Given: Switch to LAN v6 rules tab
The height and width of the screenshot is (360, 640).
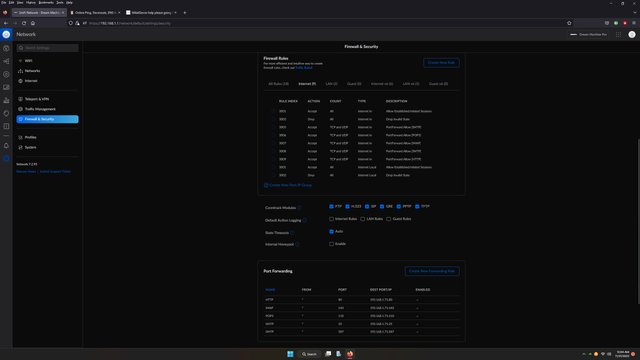Looking at the screenshot, I should pos(411,84).
